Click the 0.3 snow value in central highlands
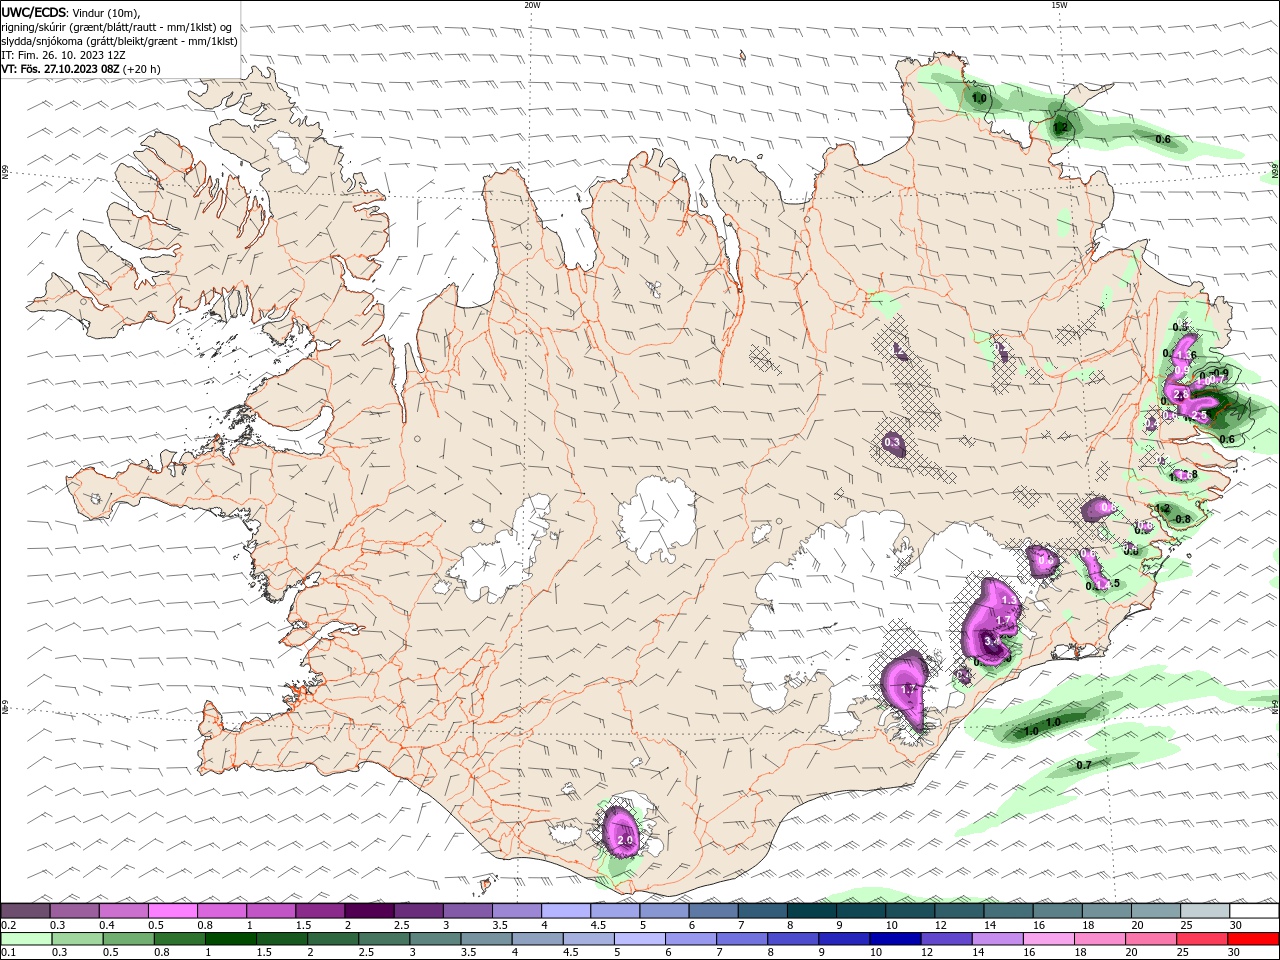Viewport: 1280px width, 960px height. [x=892, y=442]
